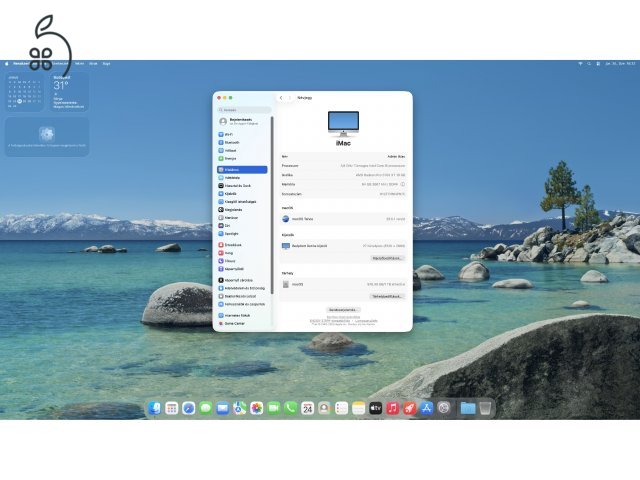
Task: Open the Nézet menu in the menu bar
Action: click(x=80, y=64)
